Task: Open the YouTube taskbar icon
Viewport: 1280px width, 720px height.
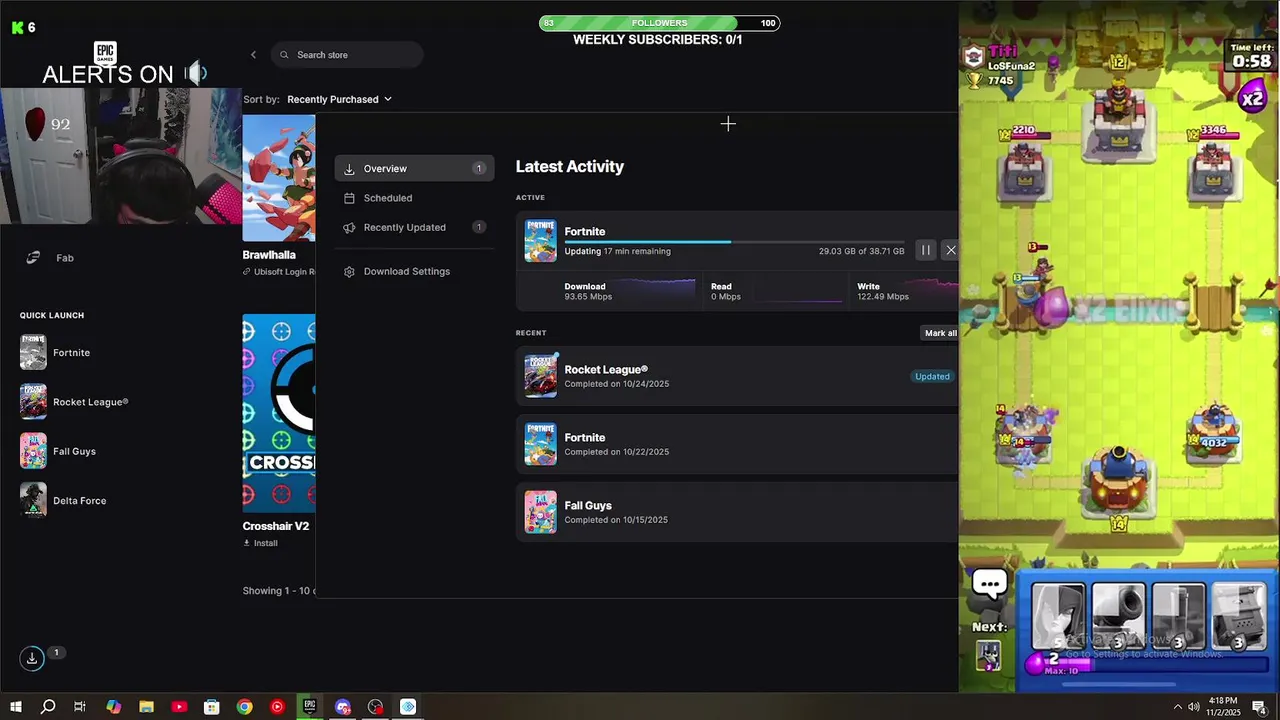Action: tap(179, 707)
